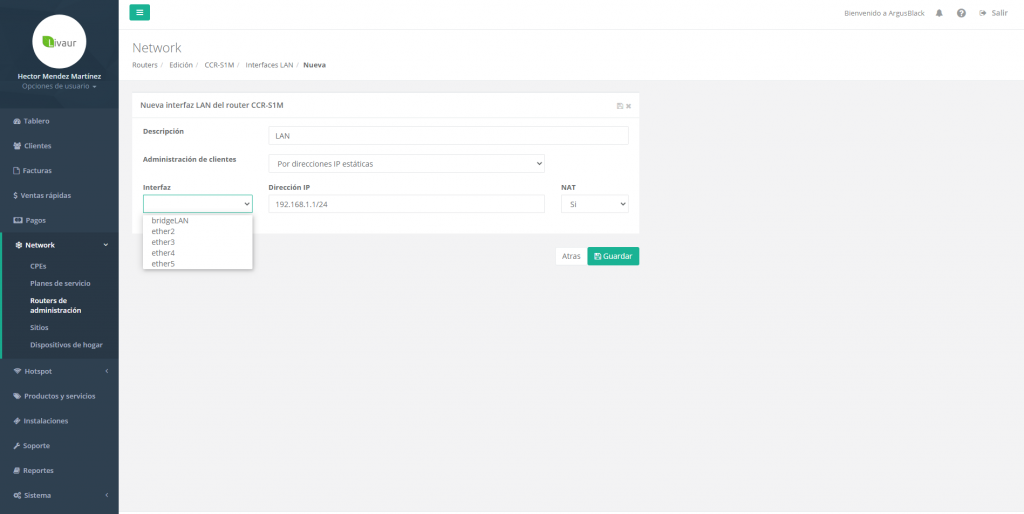Viewport: 1024px width, 514px height.
Task: Expand the Hotspot sidebar menu
Action: 59,371
